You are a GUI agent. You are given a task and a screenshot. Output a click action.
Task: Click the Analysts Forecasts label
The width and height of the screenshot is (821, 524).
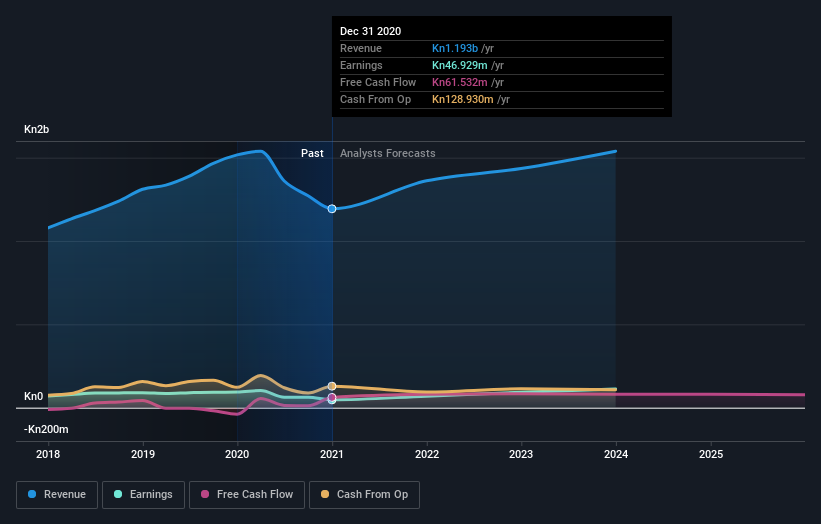pos(387,153)
